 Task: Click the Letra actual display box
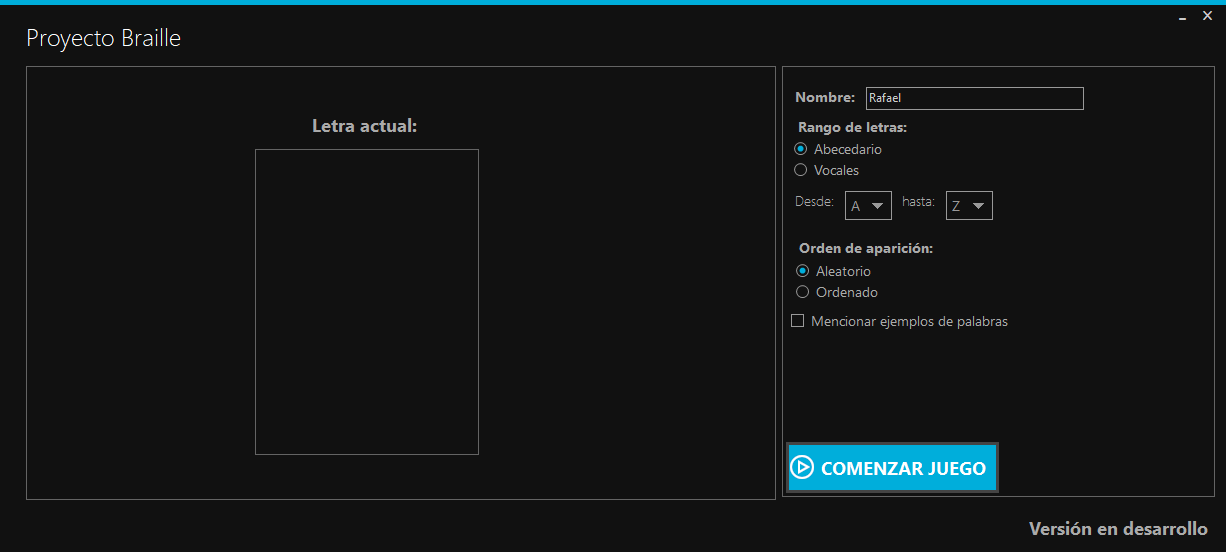click(x=367, y=302)
